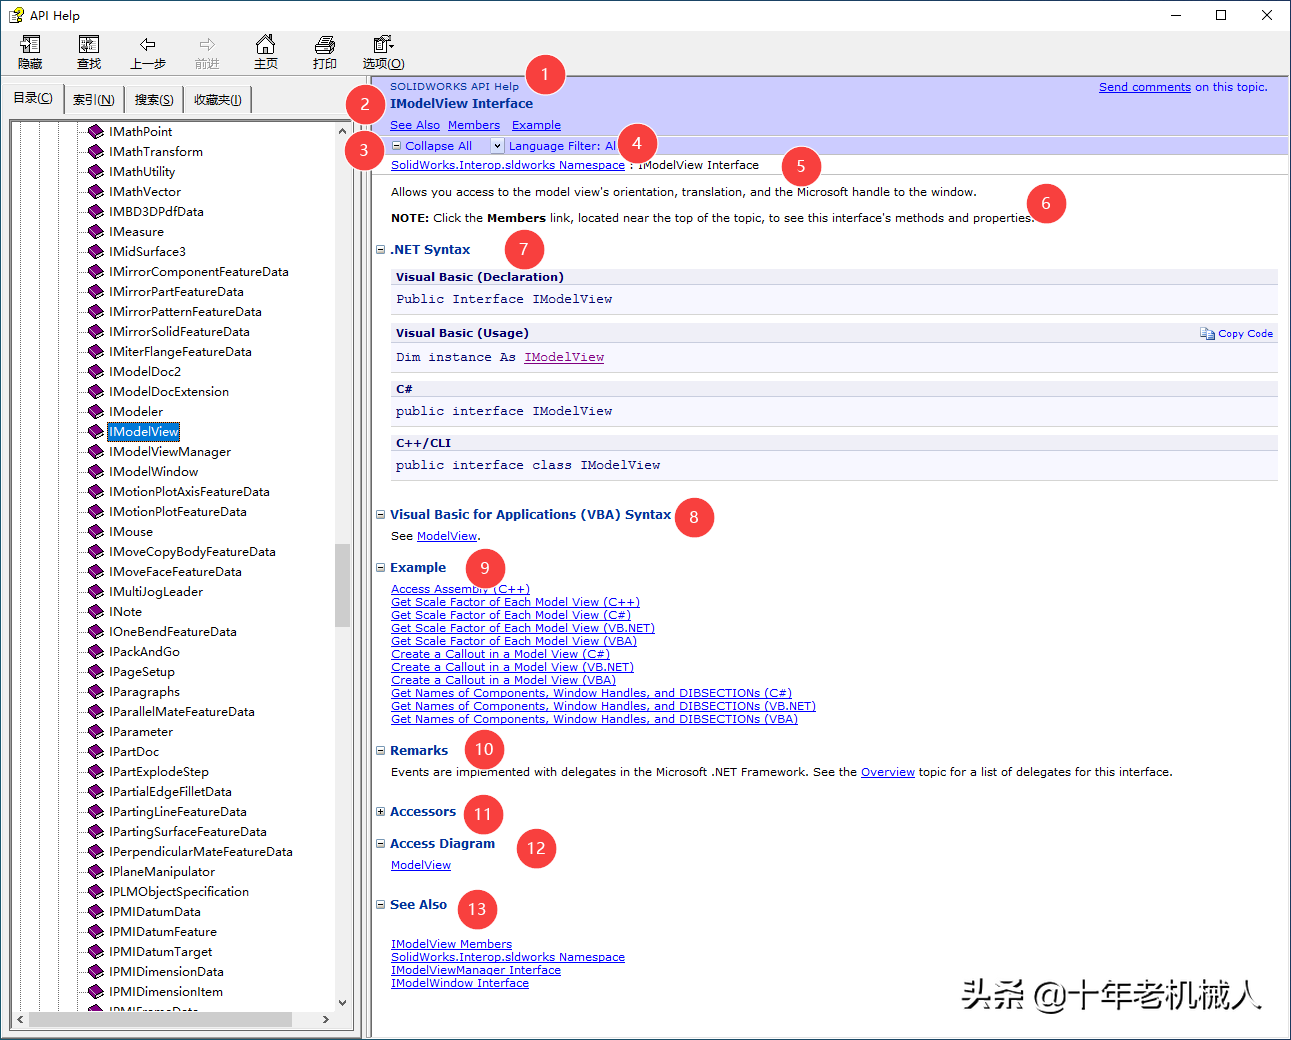Screen dimensions: 1291x1040
Task: Open IModelView Members link
Action: click(x=451, y=945)
